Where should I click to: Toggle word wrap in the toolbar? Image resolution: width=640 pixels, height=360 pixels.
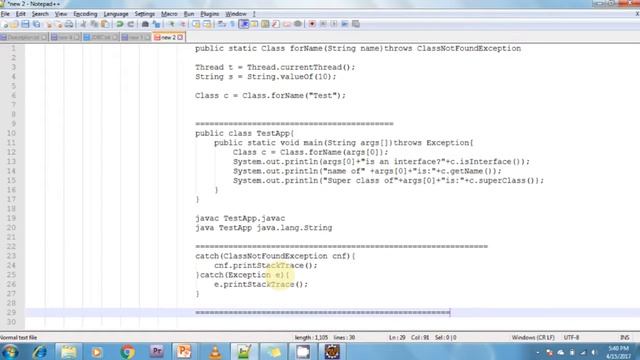222,24
